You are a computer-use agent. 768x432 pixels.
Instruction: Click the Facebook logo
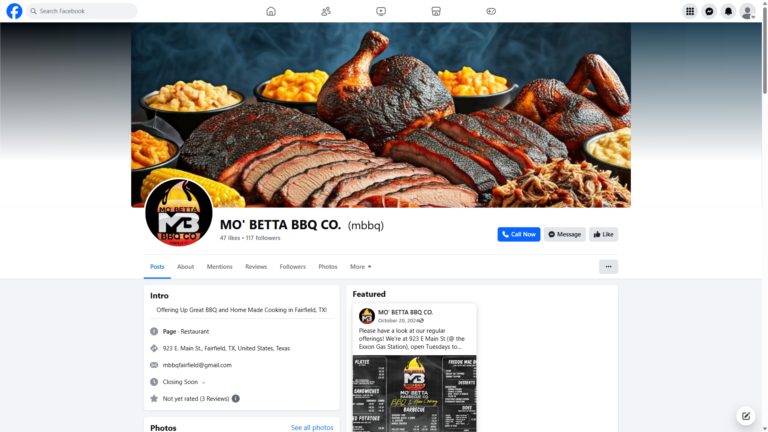click(x=14, y=11)
